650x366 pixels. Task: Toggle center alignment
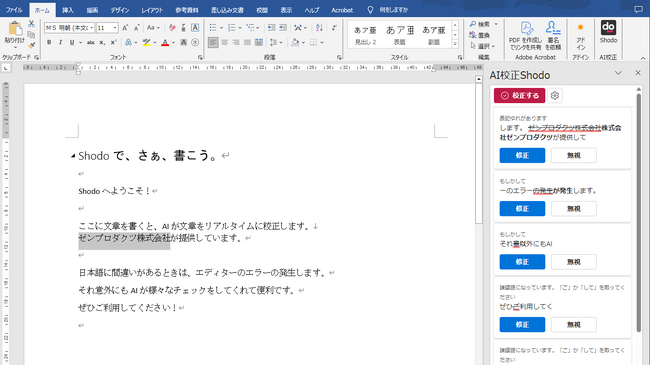pos(224,42)
